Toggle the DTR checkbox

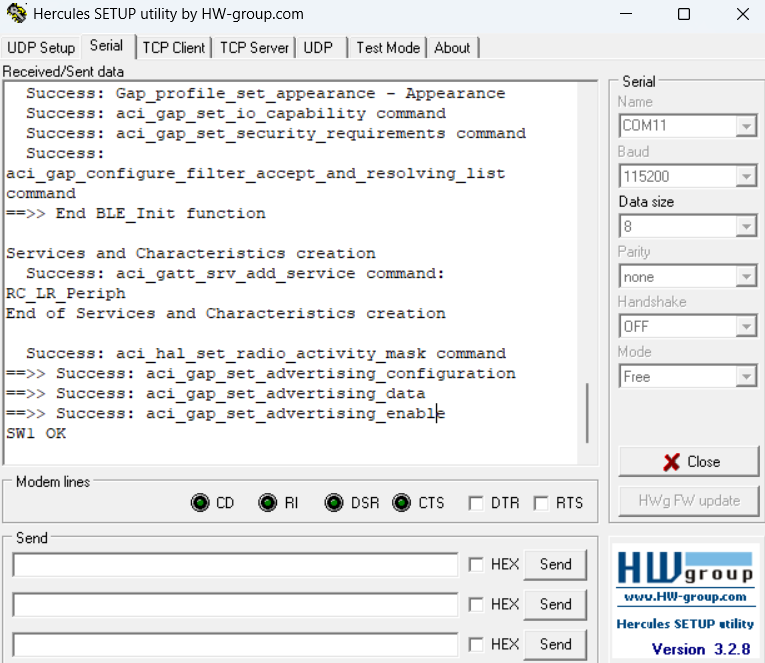[475, 503]
